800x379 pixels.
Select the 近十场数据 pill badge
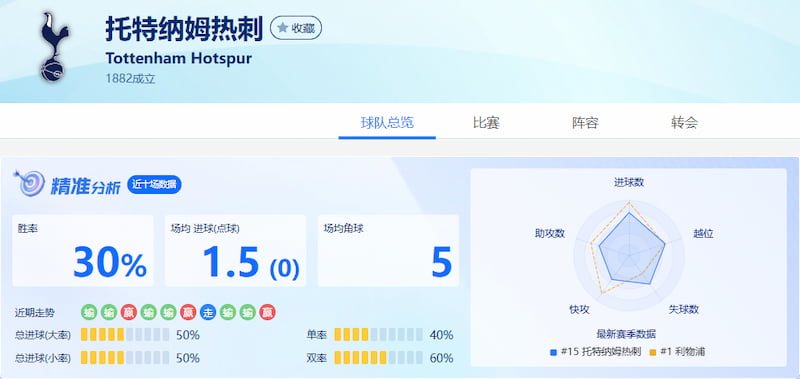(x=154, y=185)
